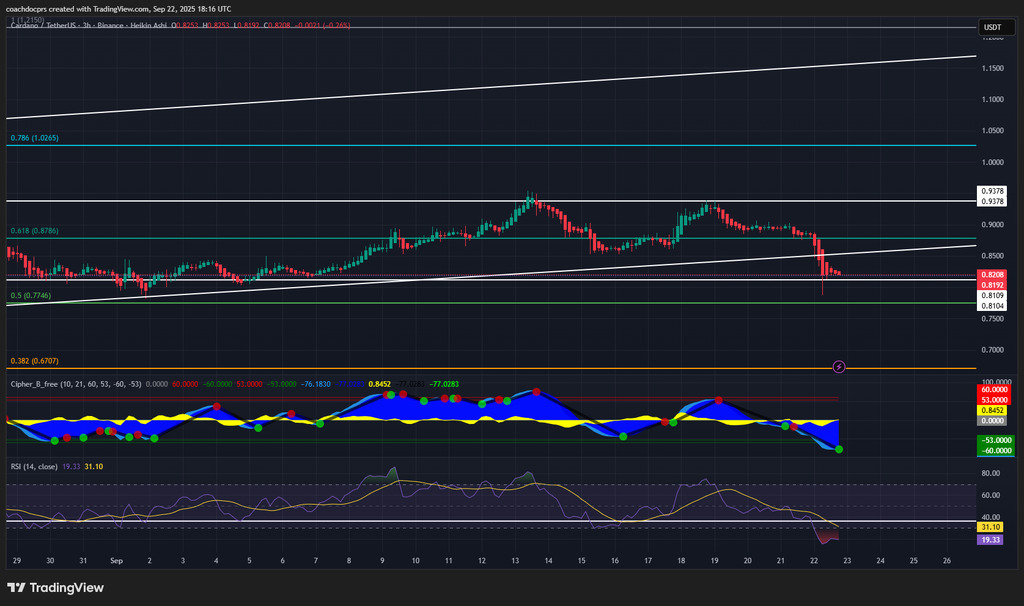This screenshot has height=606, width=1024.
Task: Select the 0.382 (0.6707) Fibonacci label
Action: coord(34,361)
